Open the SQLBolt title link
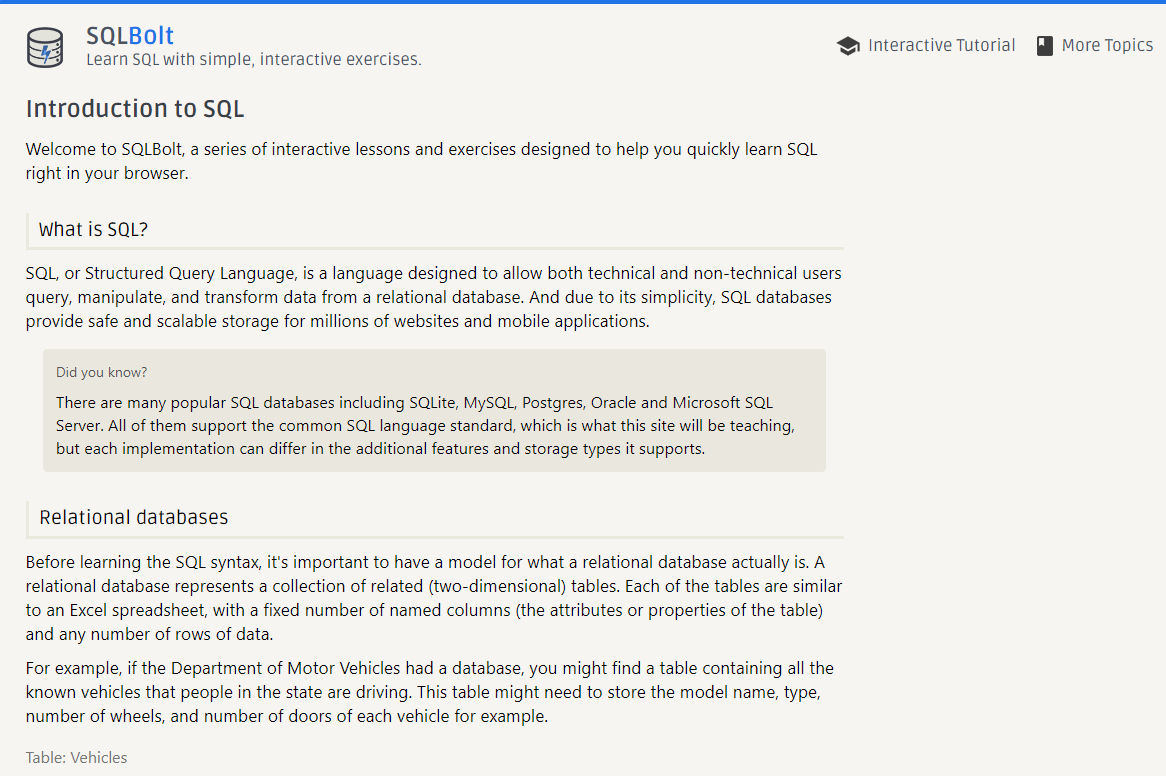This screenshot has width=1166, height=776. pyautogui.click(x=130, y=36)
